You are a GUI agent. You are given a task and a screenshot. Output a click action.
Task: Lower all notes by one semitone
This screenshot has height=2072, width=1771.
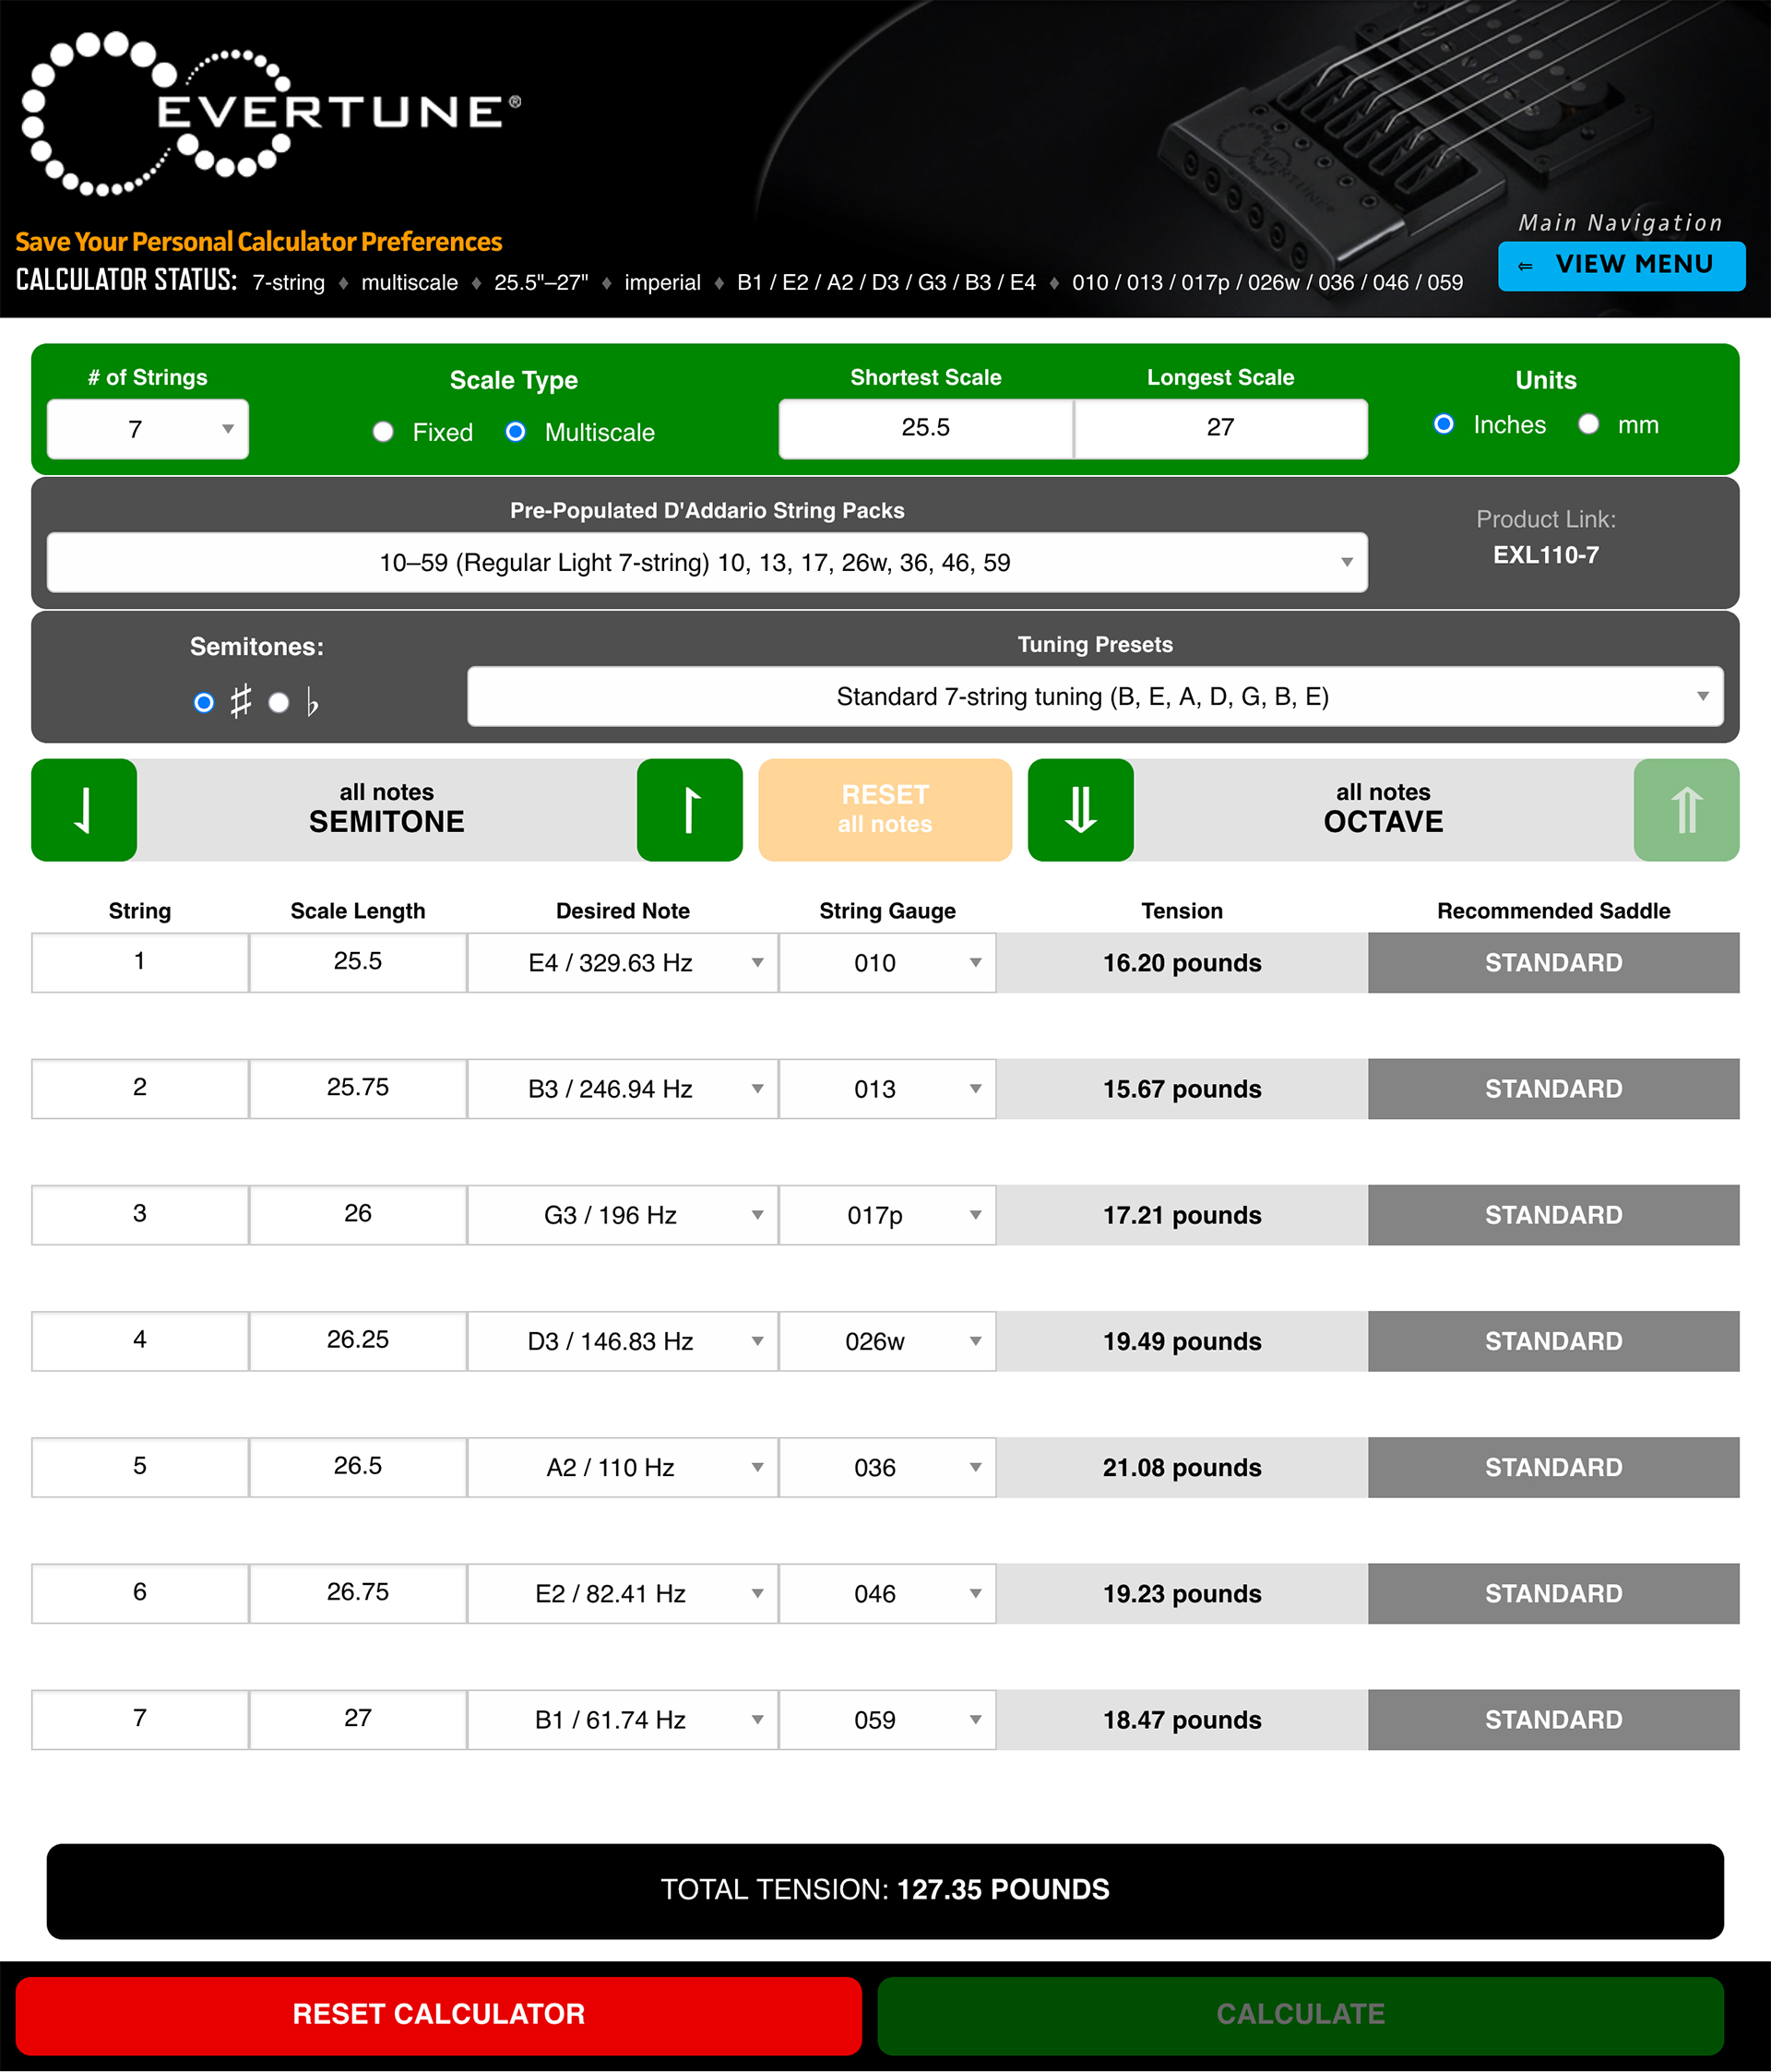pyautogui.click(x=84, y=810)
